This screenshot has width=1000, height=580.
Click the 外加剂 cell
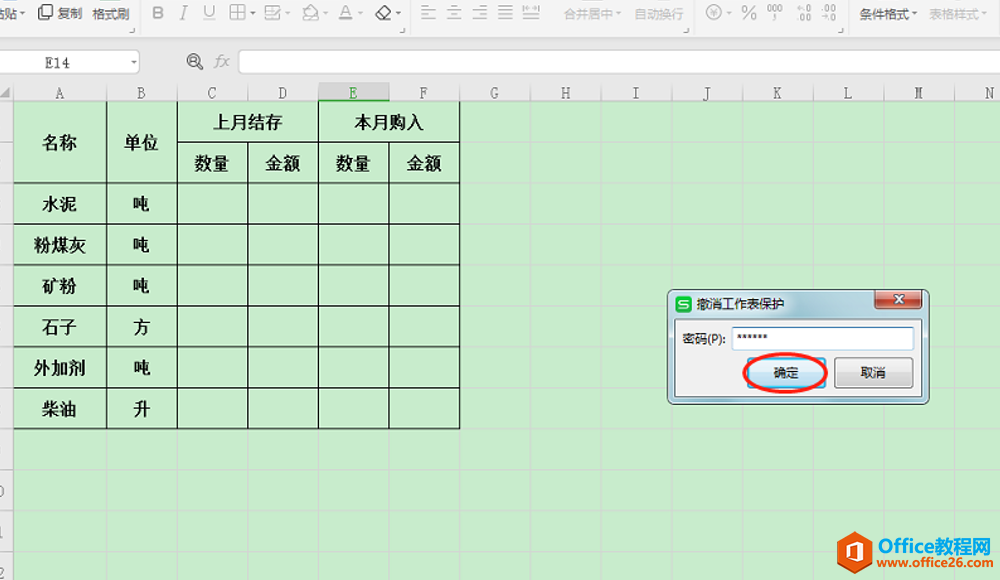60,368
